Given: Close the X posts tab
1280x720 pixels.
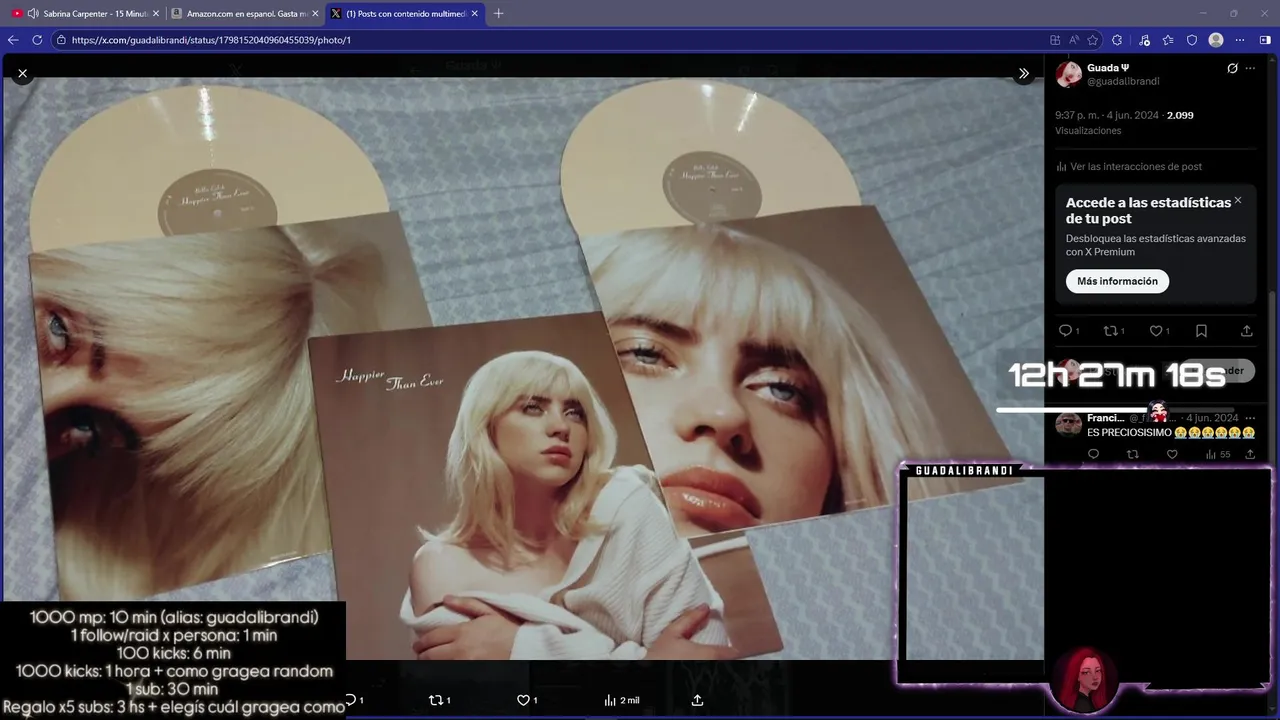Looking at the screenshot, I should coord(475,13).
